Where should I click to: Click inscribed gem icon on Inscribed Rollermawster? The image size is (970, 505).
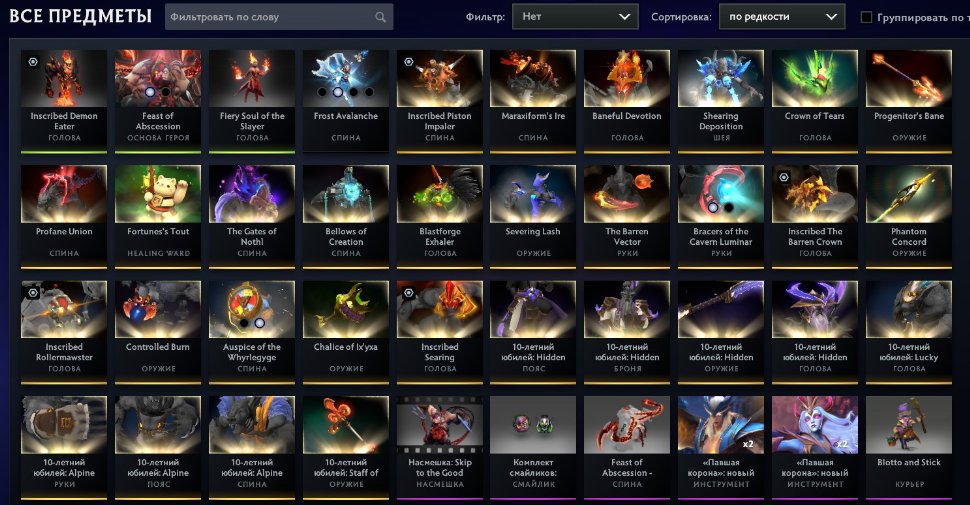(33, 293)
